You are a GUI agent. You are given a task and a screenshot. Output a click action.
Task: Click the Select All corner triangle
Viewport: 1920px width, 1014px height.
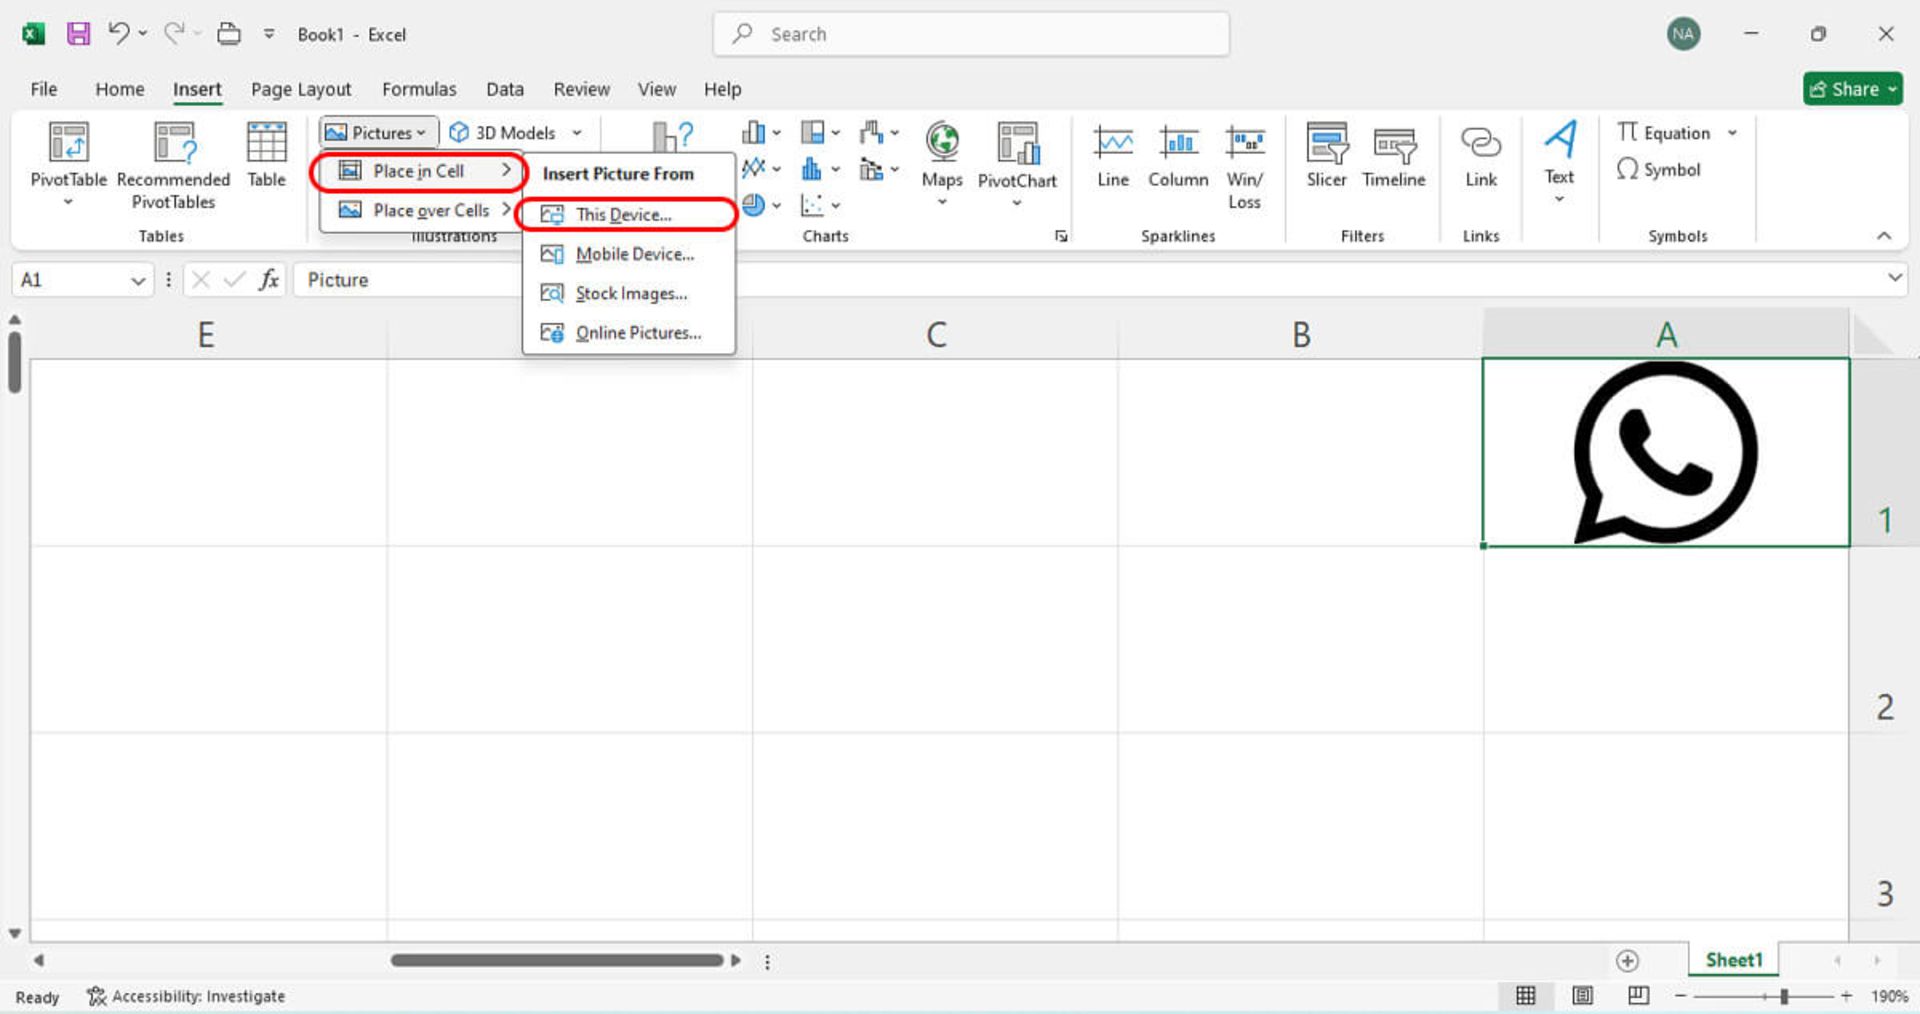click(1875, 334)
